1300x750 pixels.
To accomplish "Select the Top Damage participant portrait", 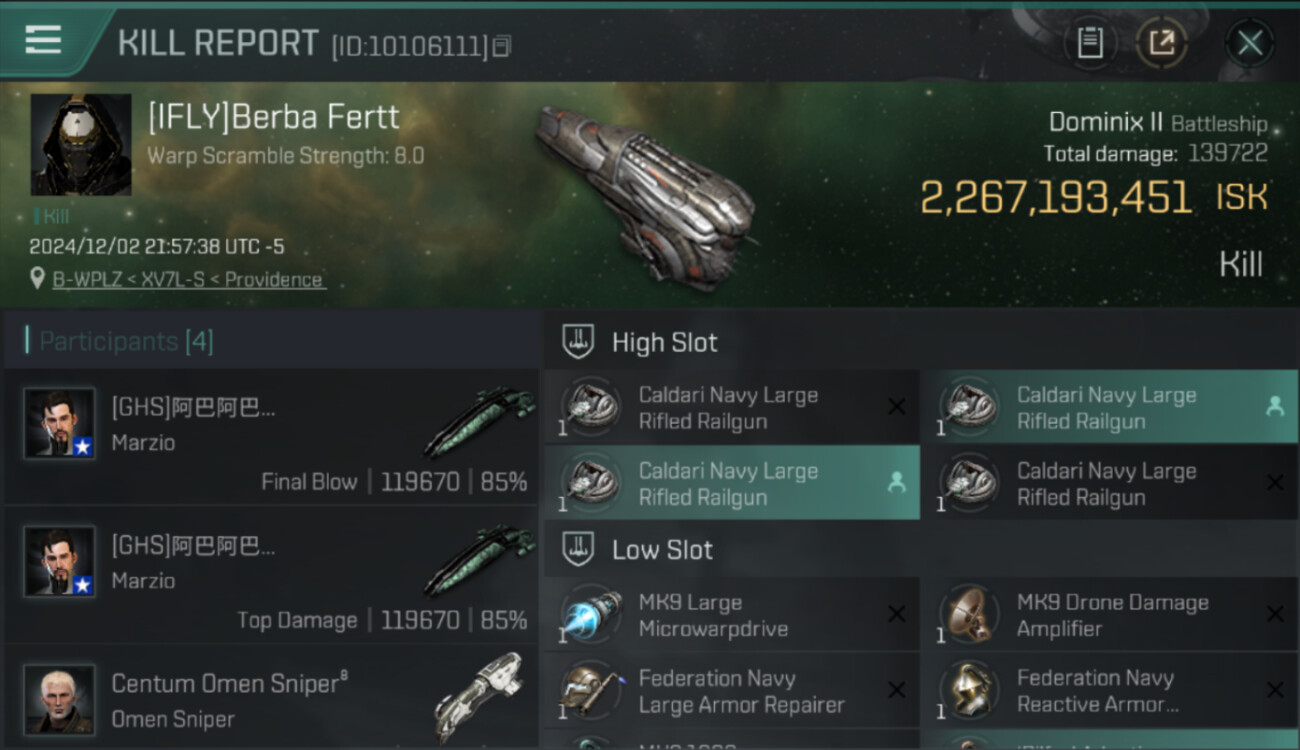I will coord(60,562).
